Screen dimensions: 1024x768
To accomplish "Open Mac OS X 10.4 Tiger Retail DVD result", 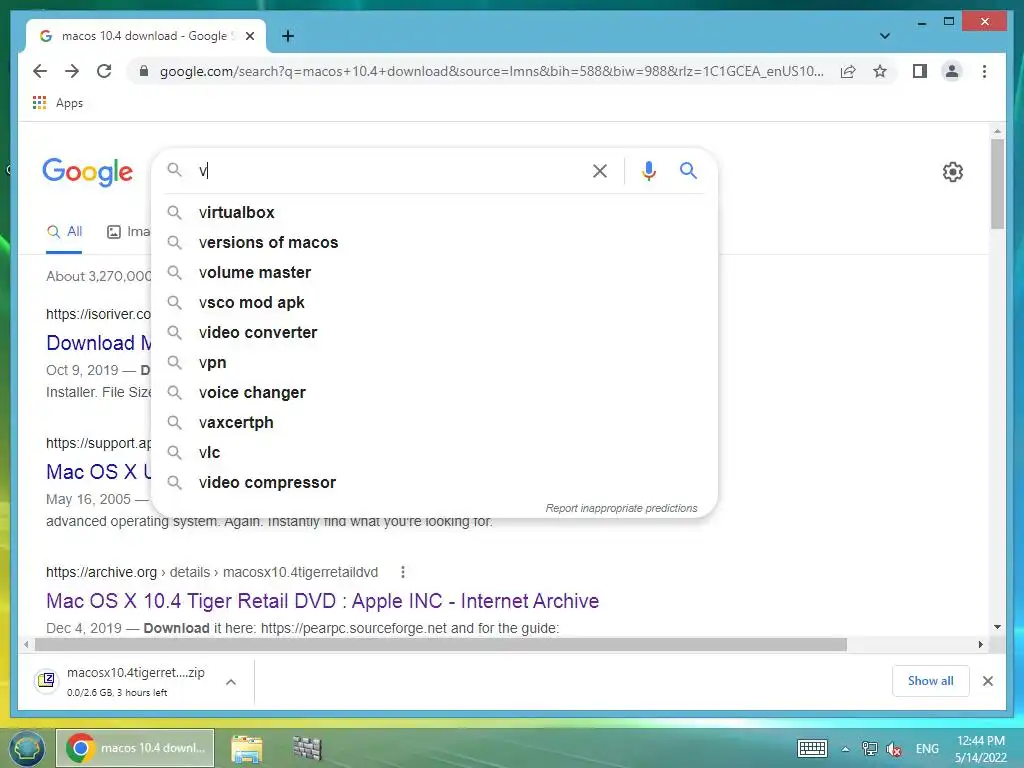I will [x=323, y=601].
